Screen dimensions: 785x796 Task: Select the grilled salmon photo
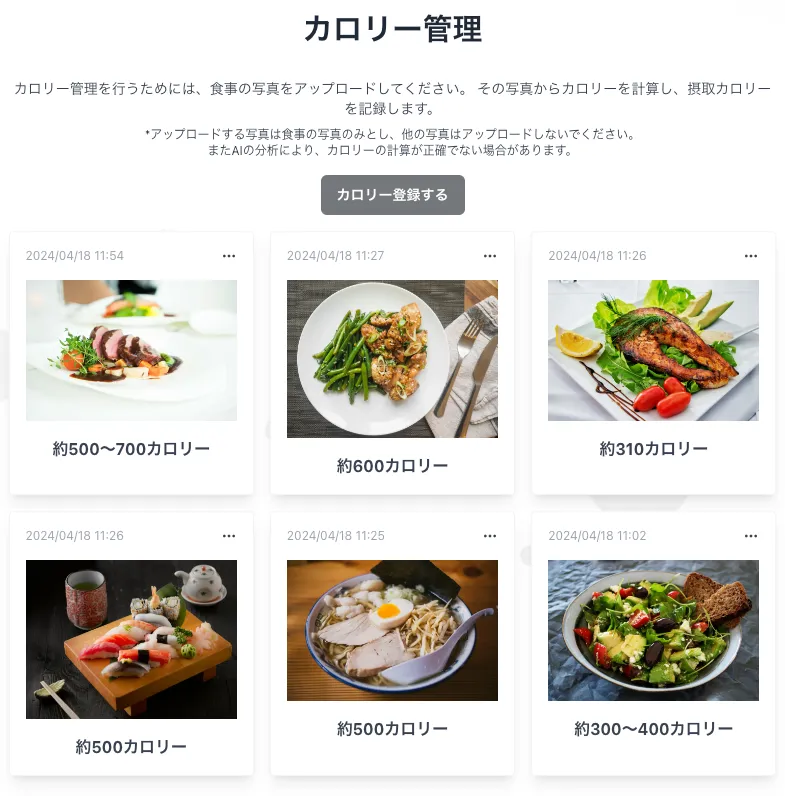(653, 350)
